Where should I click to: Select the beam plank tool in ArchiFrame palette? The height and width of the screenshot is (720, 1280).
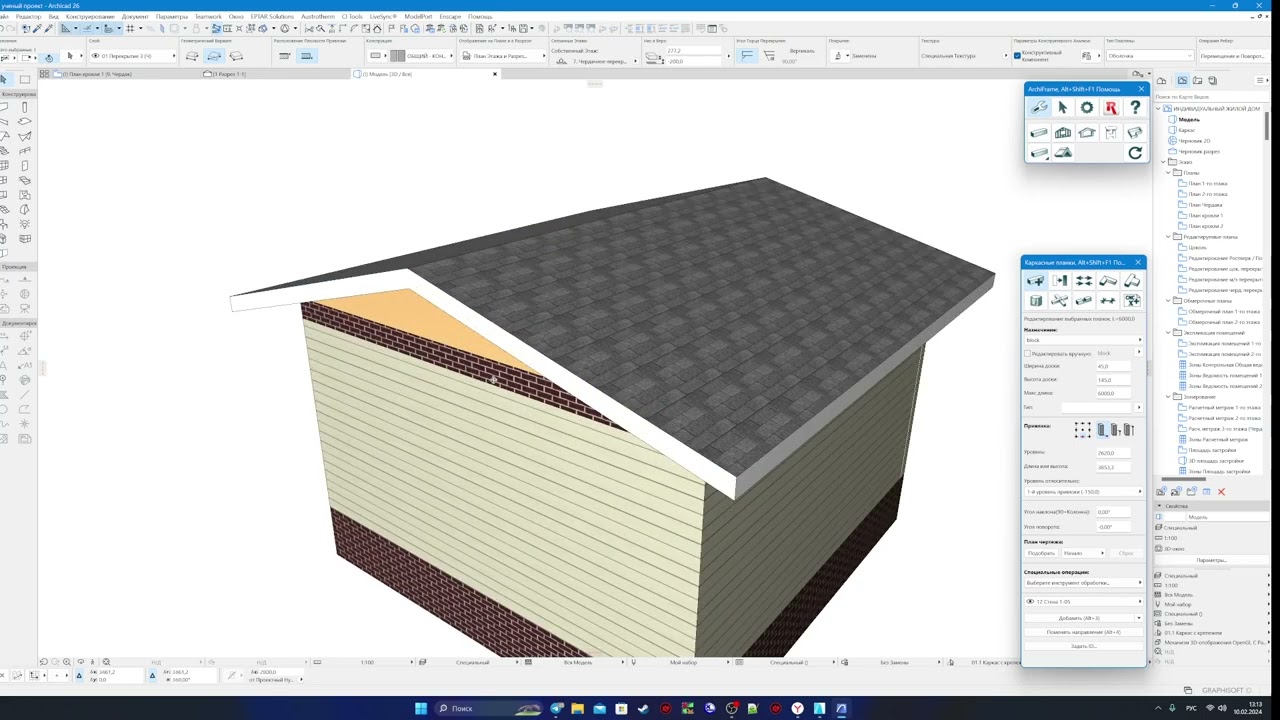coord(1039,132)
